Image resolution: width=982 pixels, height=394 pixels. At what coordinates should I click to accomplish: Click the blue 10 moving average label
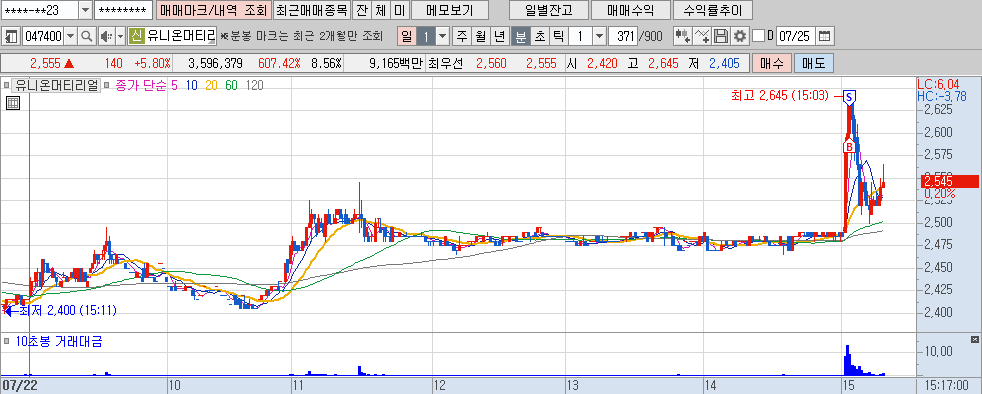(192, 85)
